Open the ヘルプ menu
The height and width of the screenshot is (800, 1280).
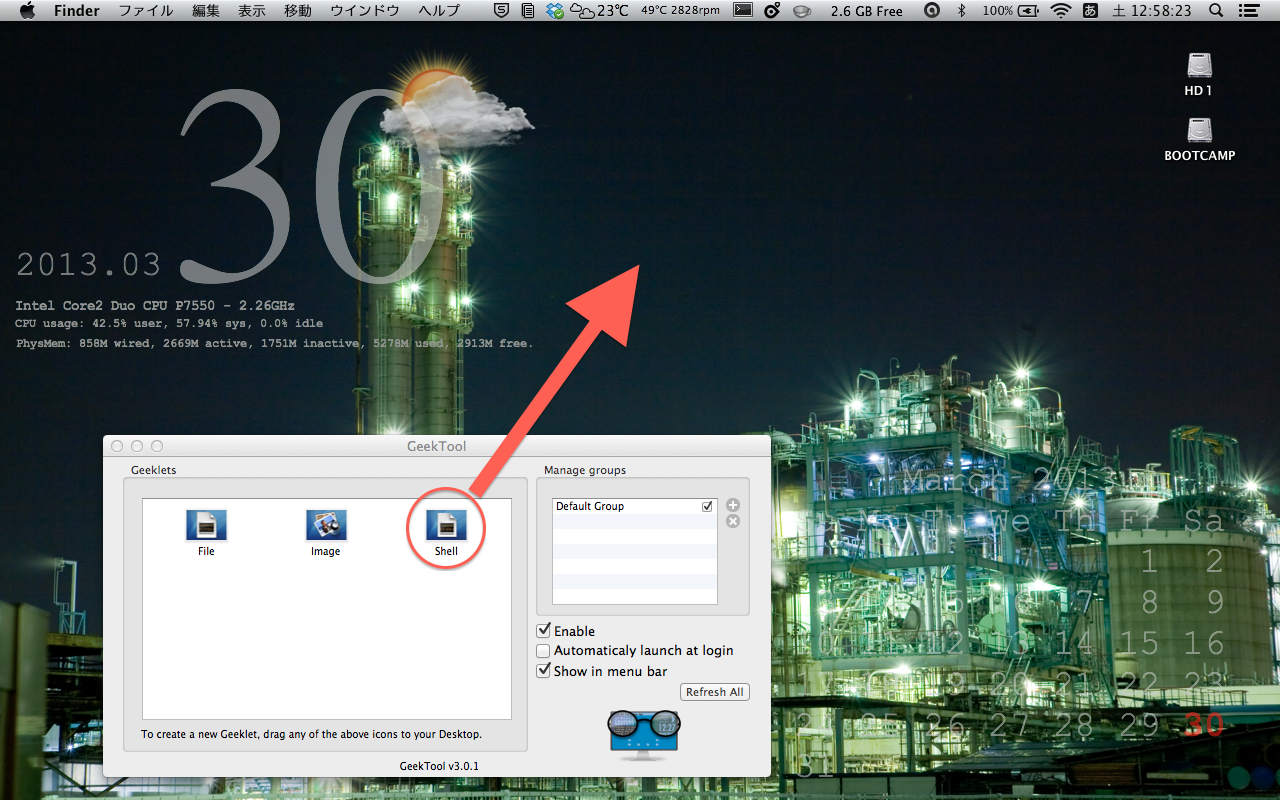(439, 11)
